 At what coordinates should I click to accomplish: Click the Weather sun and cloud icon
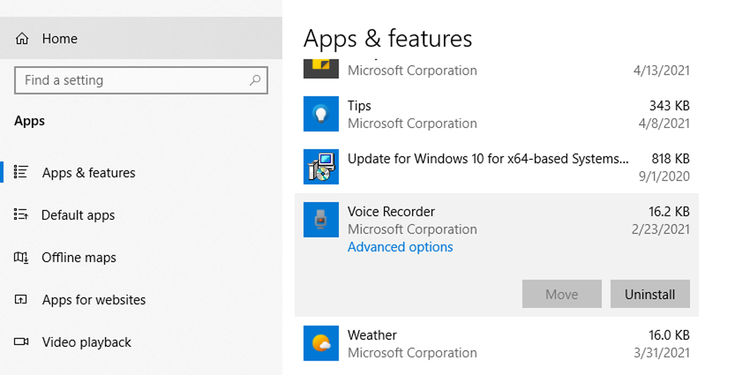tap(321, 343)
